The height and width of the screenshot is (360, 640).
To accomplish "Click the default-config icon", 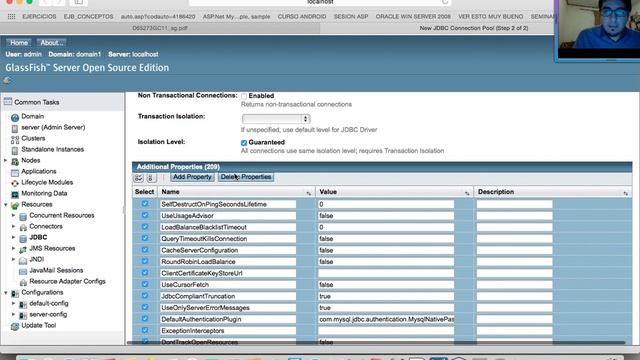I will (x=23, y=304).
